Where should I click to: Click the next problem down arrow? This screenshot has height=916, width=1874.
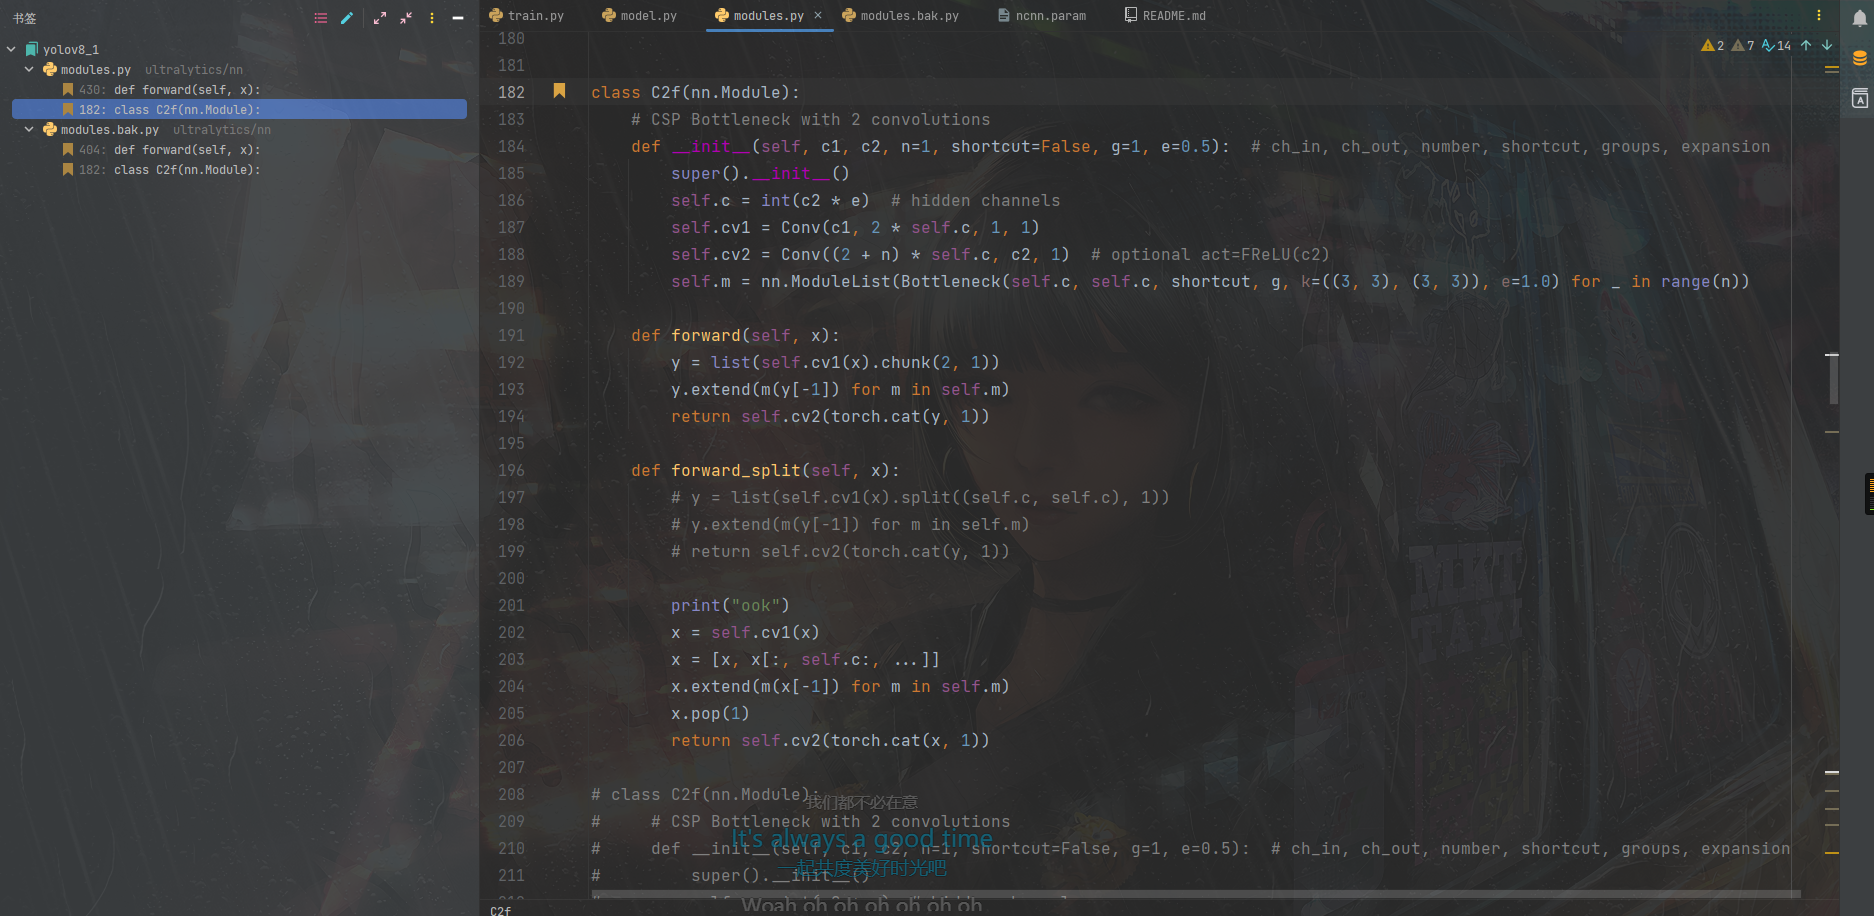(x=1827, y=45)
